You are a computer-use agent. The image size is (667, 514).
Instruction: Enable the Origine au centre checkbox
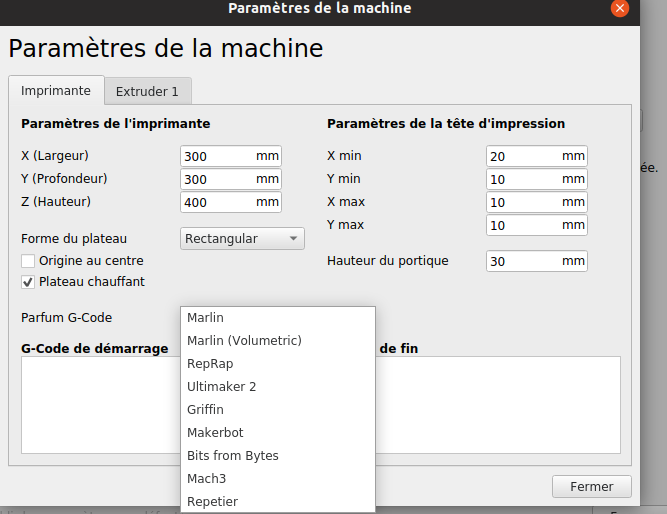click(x=29, y=261)
